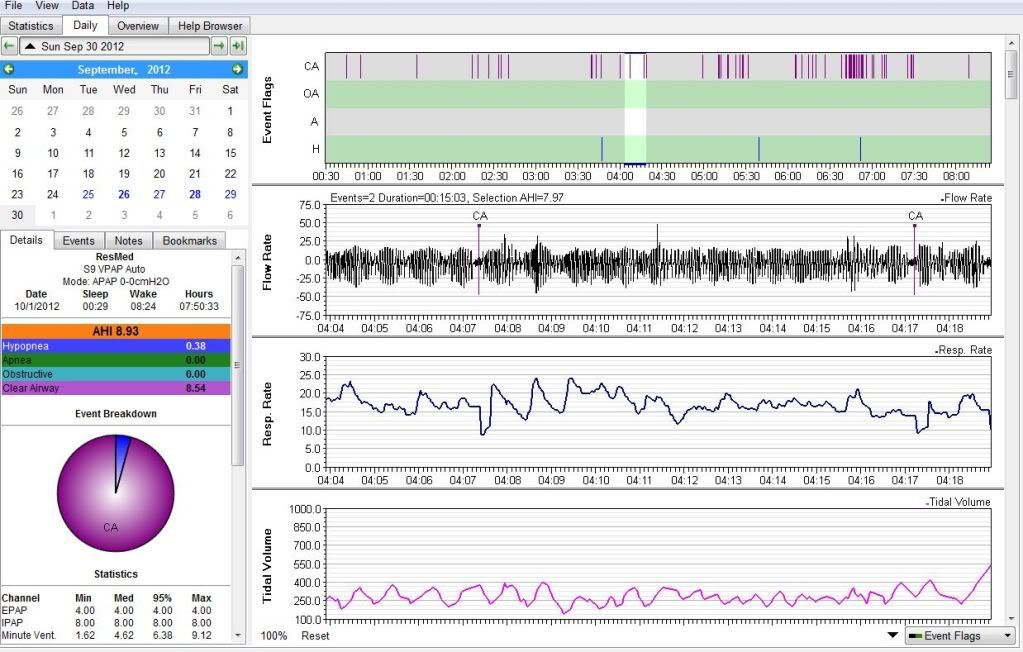Open the Data menu
The width and height of the screenshot is (1023, 652).
tap(83, 5)
